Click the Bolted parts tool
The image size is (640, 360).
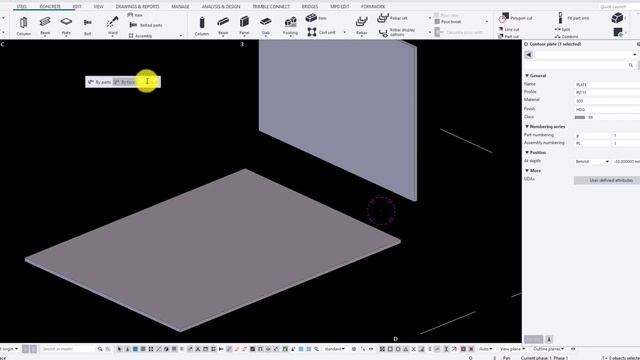pyautogui.click(x=146, y=25)
